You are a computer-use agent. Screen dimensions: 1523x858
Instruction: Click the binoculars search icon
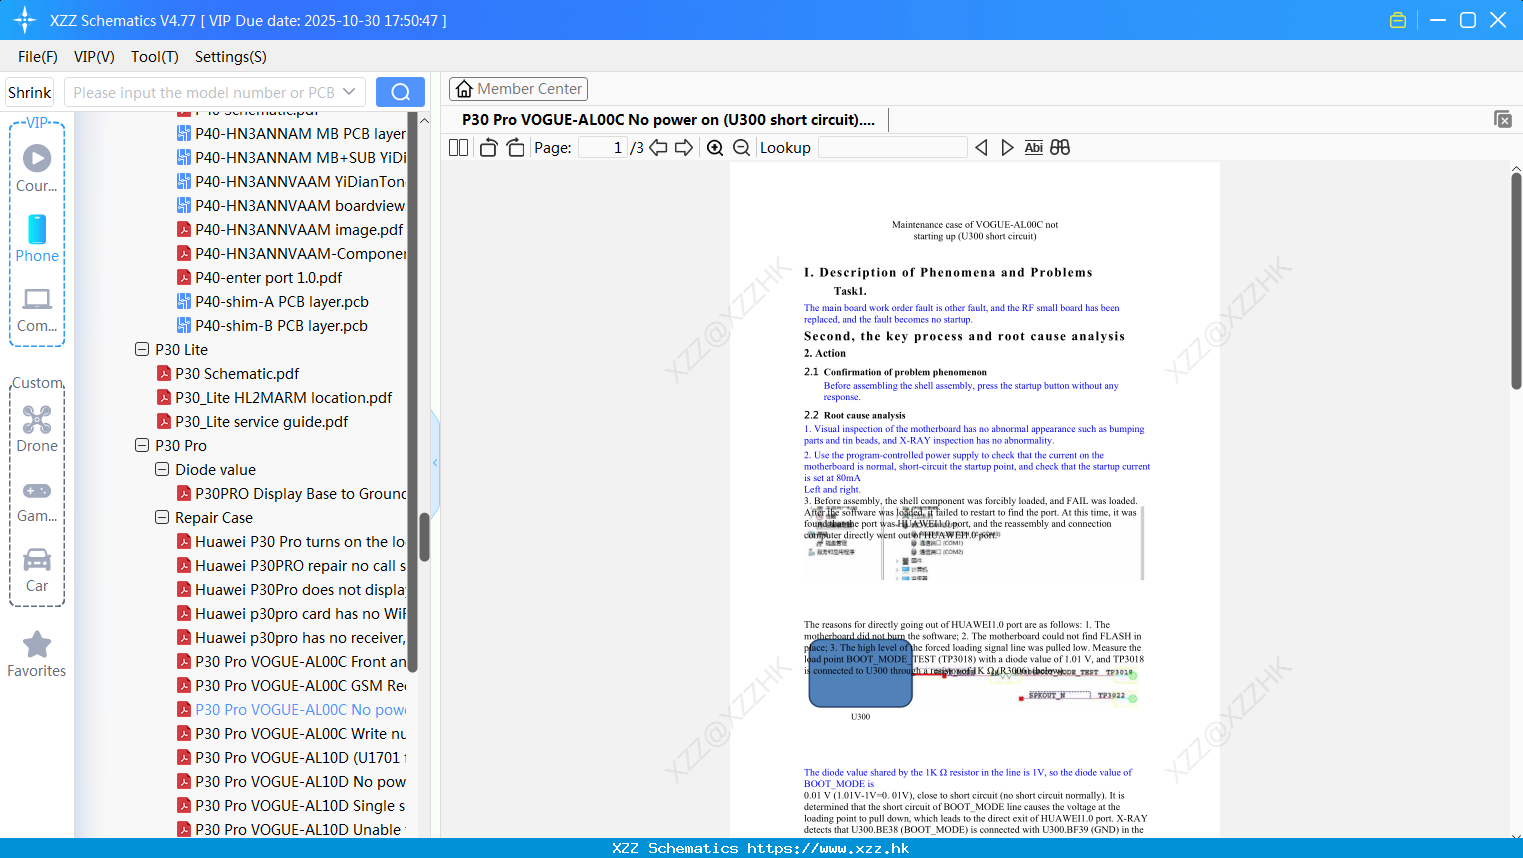pos(1060,148)
